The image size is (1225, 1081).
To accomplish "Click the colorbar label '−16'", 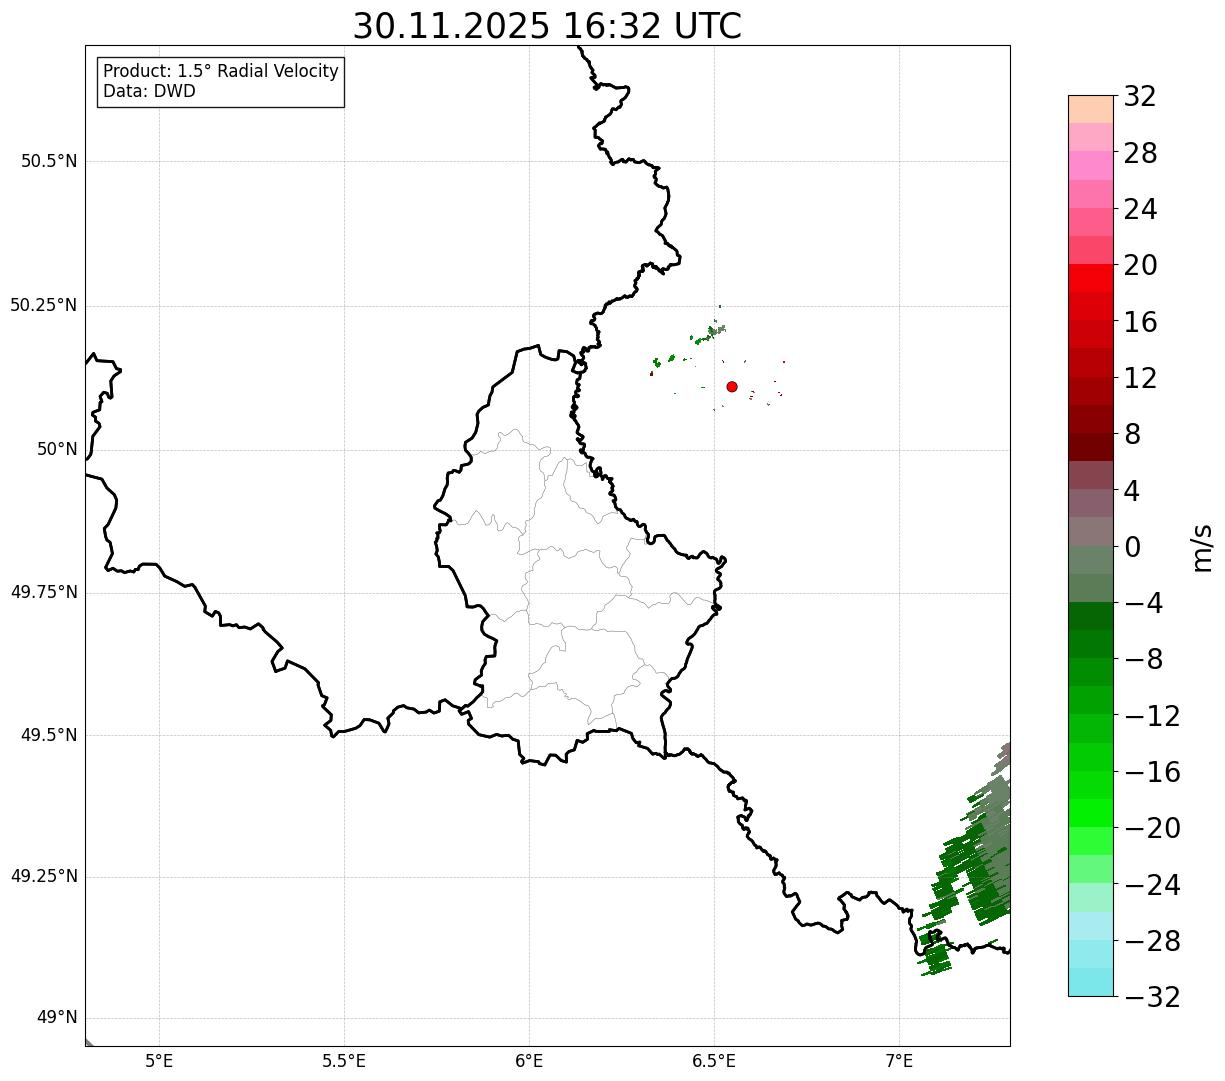I will tap(1152, 772).
